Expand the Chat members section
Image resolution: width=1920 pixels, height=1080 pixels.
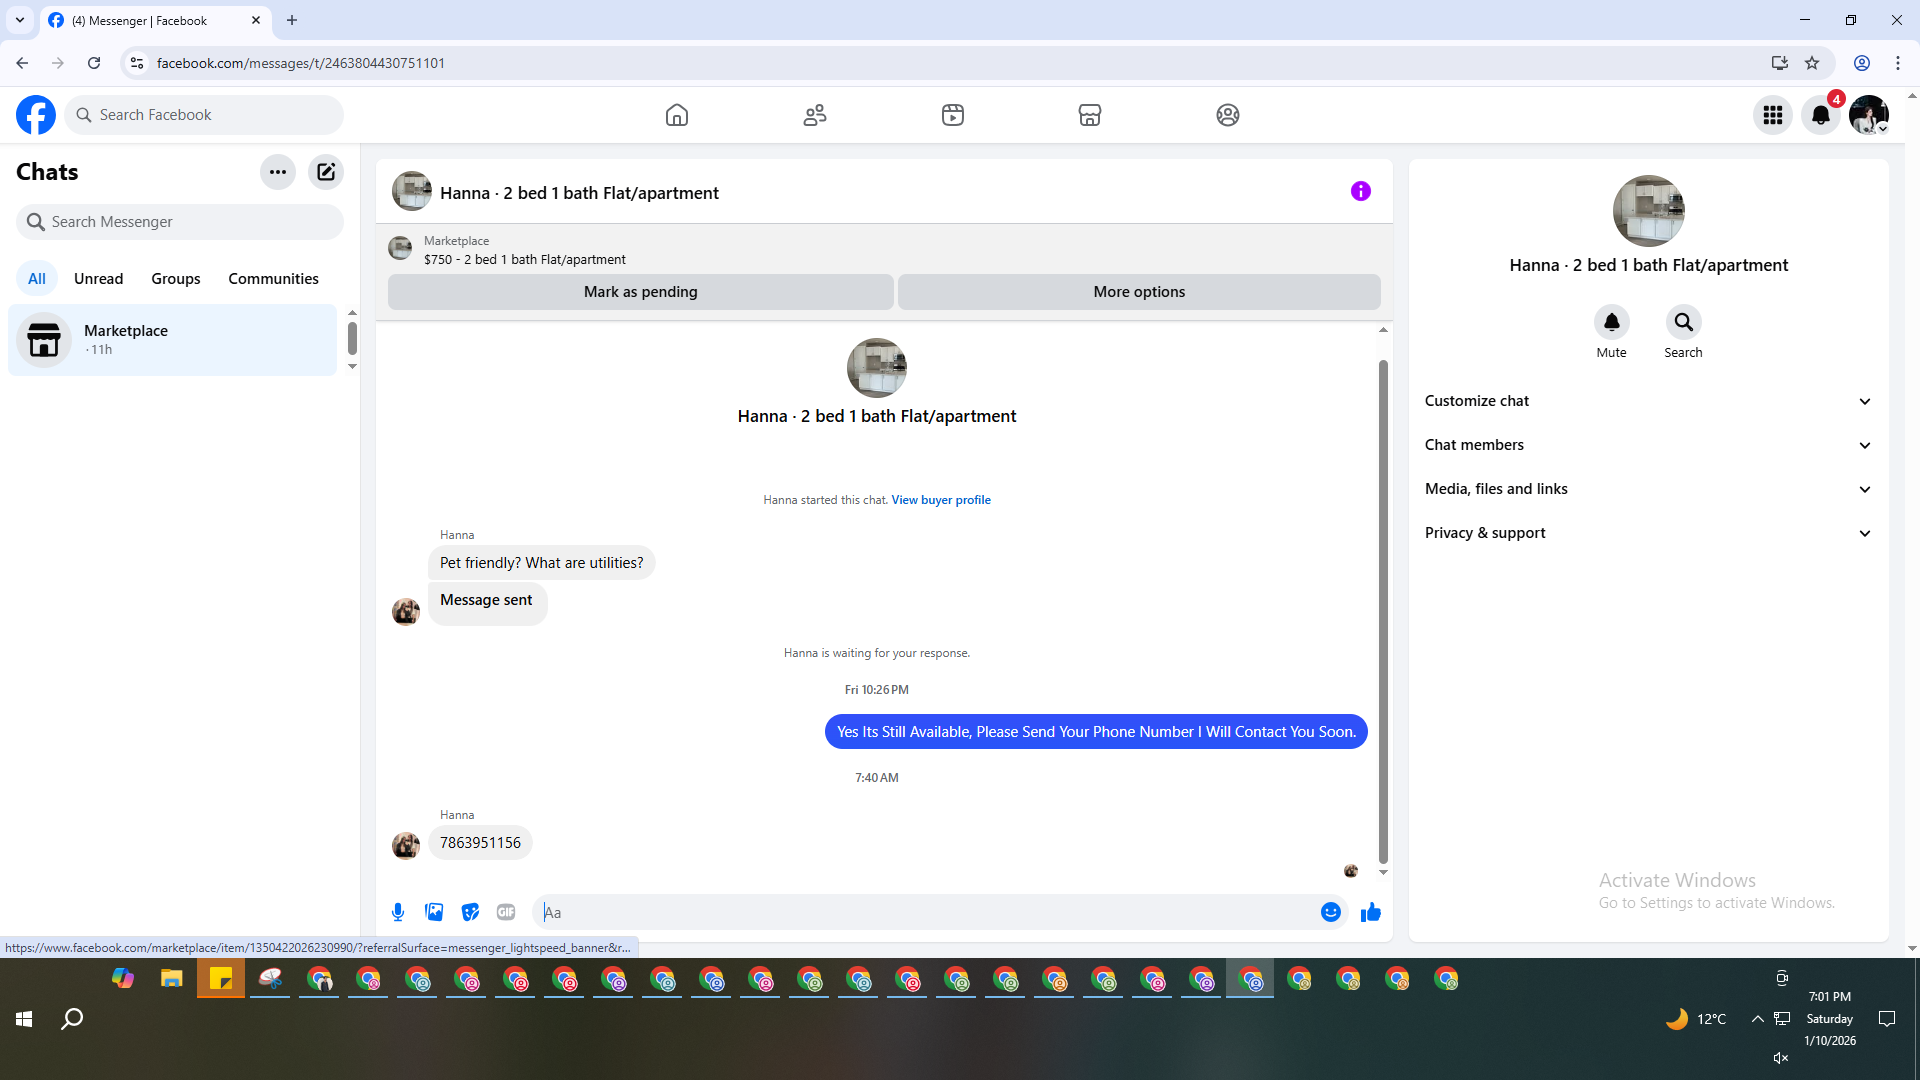(1648, 445)
